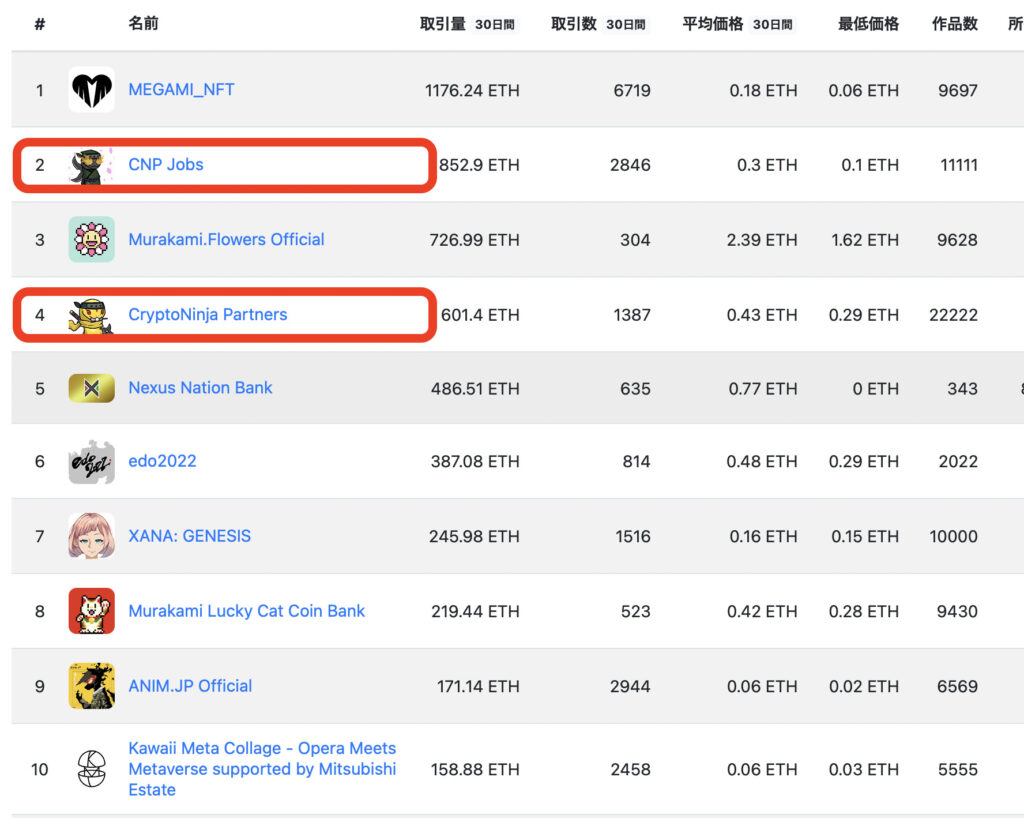Click the MEGAMI_NFT heart logo icon
The height and width of the screenshot is (818, 1024).
coord(91,90)
